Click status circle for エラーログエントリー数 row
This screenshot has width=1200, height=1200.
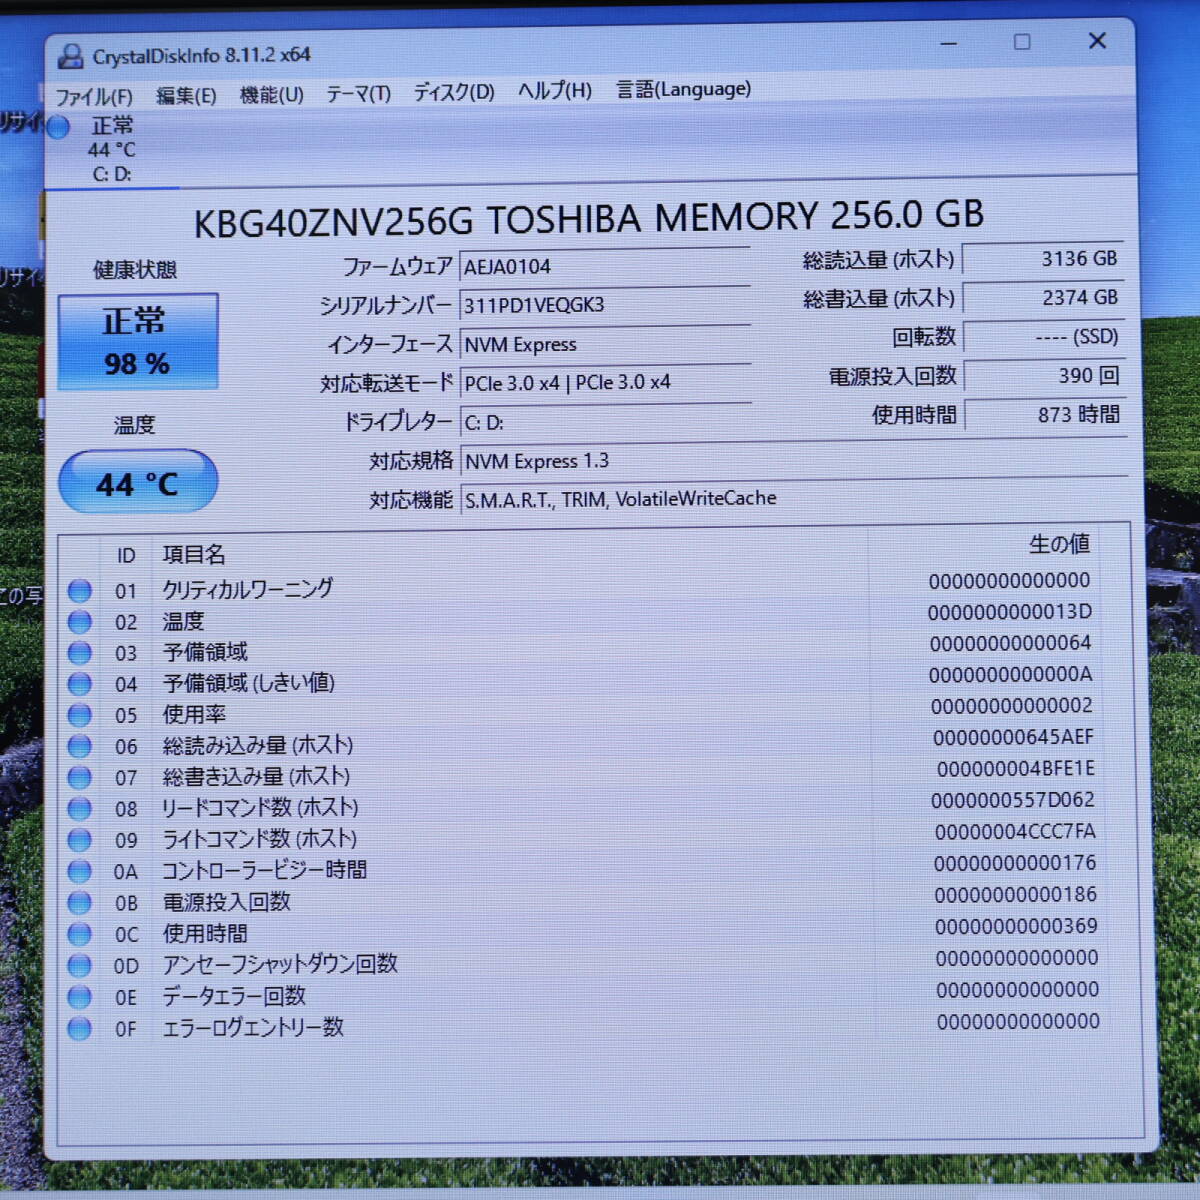(80, 1028)
